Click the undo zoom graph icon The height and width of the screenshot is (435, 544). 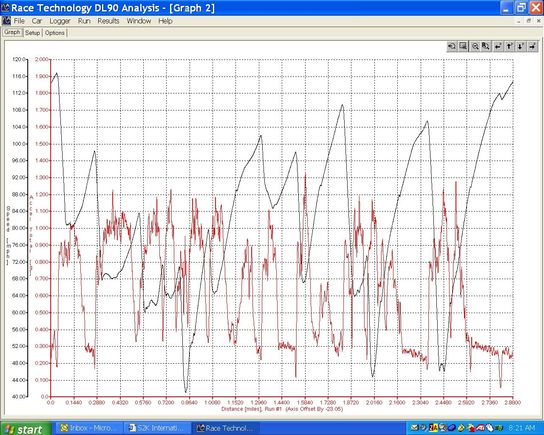452,46
